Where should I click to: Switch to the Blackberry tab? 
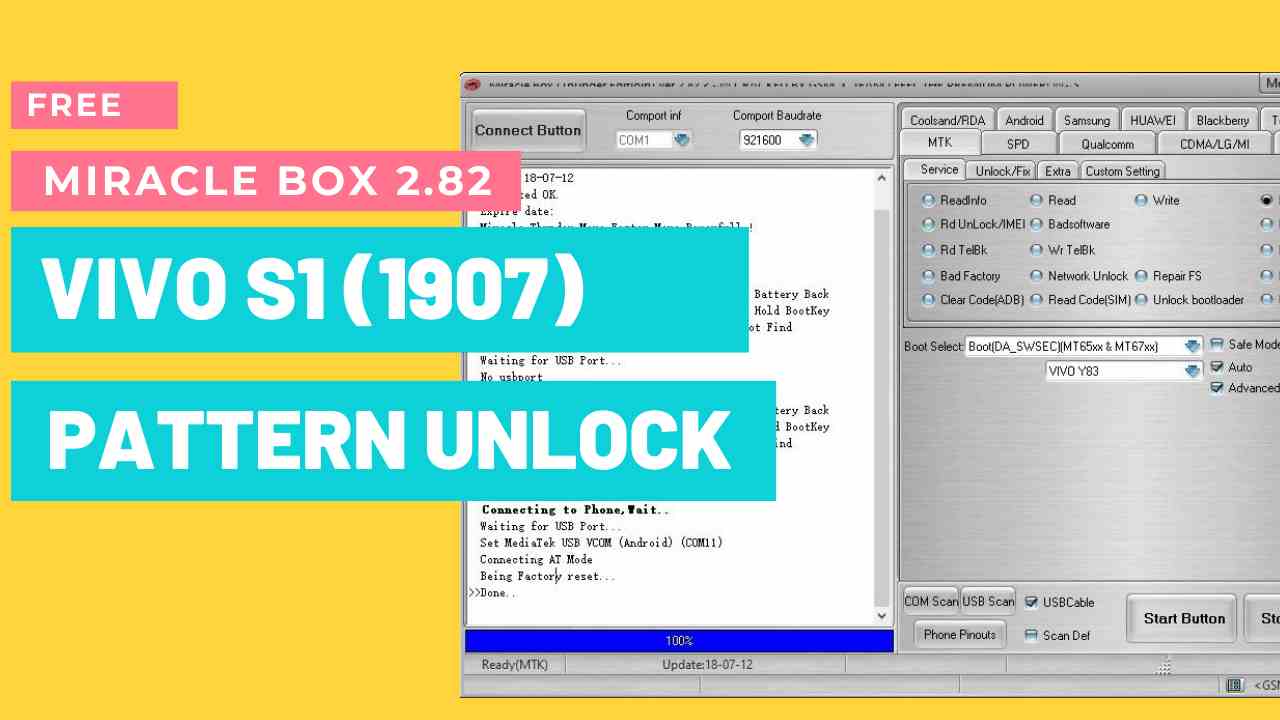(1222, 120)
